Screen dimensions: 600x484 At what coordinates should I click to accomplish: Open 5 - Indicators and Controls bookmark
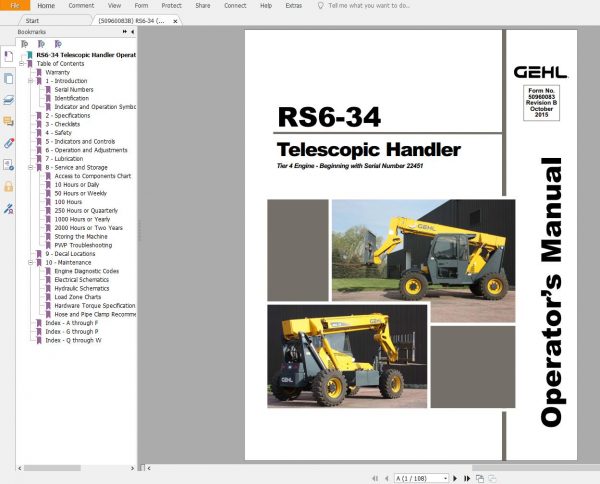click(80, 141)
